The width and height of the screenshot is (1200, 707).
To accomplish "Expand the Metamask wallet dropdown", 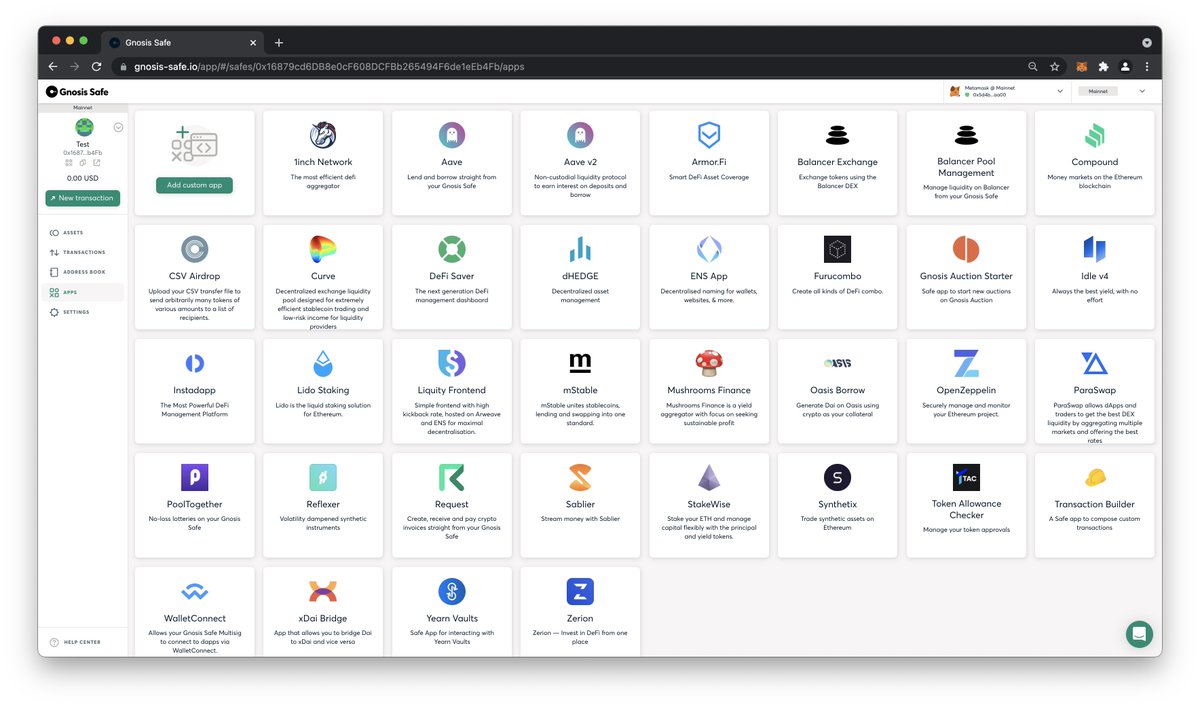I will click(1006, 91).
